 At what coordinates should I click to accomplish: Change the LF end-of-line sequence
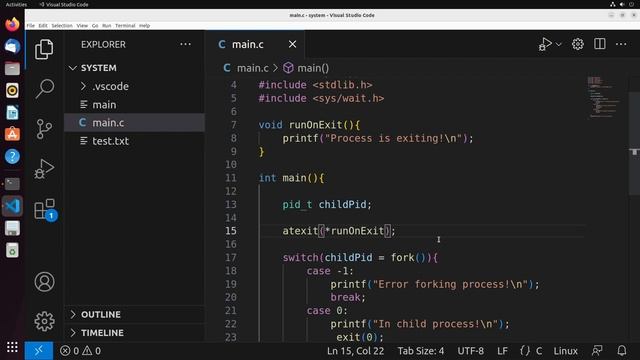[502, 351]
